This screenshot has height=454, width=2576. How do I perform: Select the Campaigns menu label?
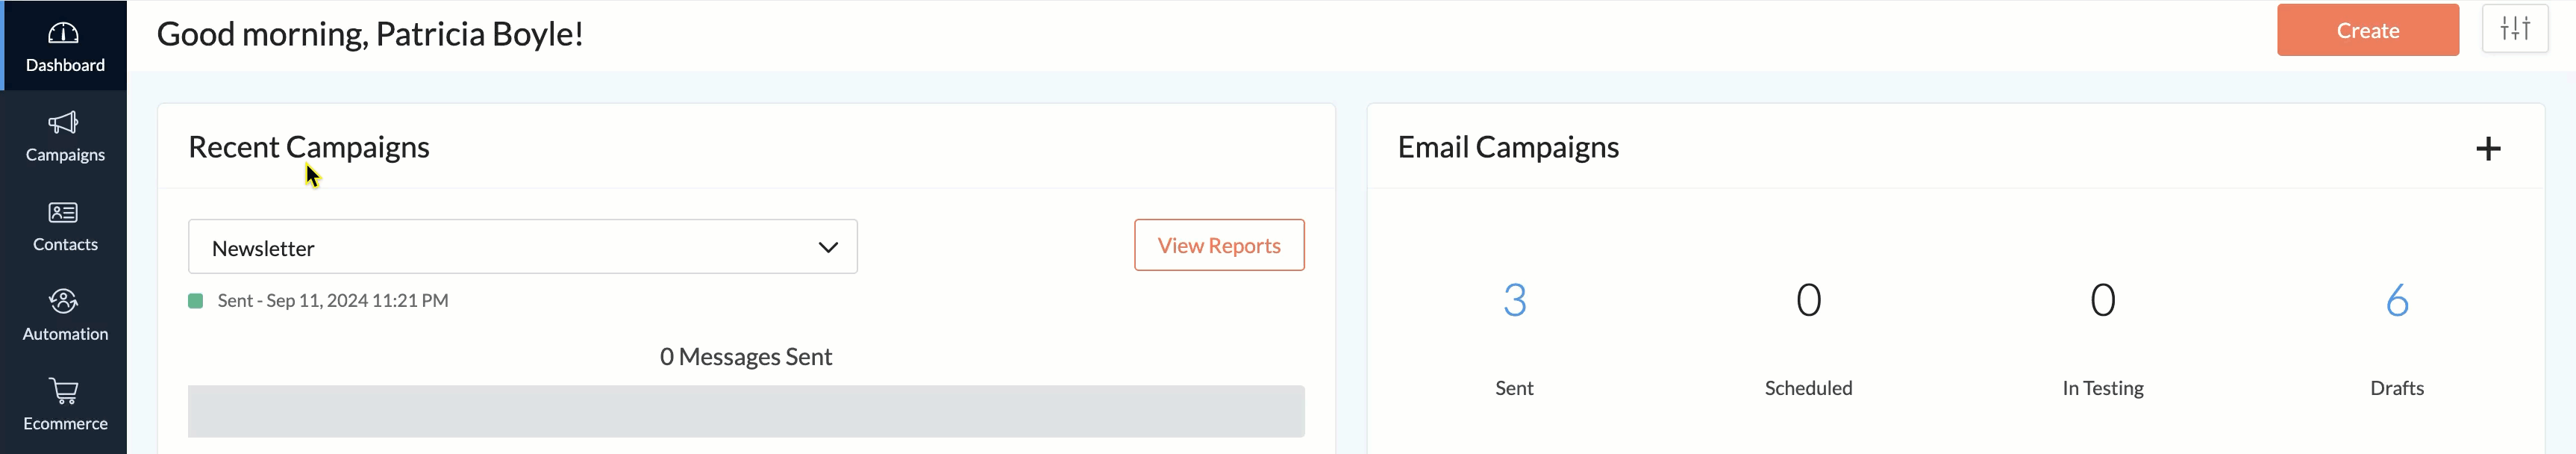[x=65, y=155]
